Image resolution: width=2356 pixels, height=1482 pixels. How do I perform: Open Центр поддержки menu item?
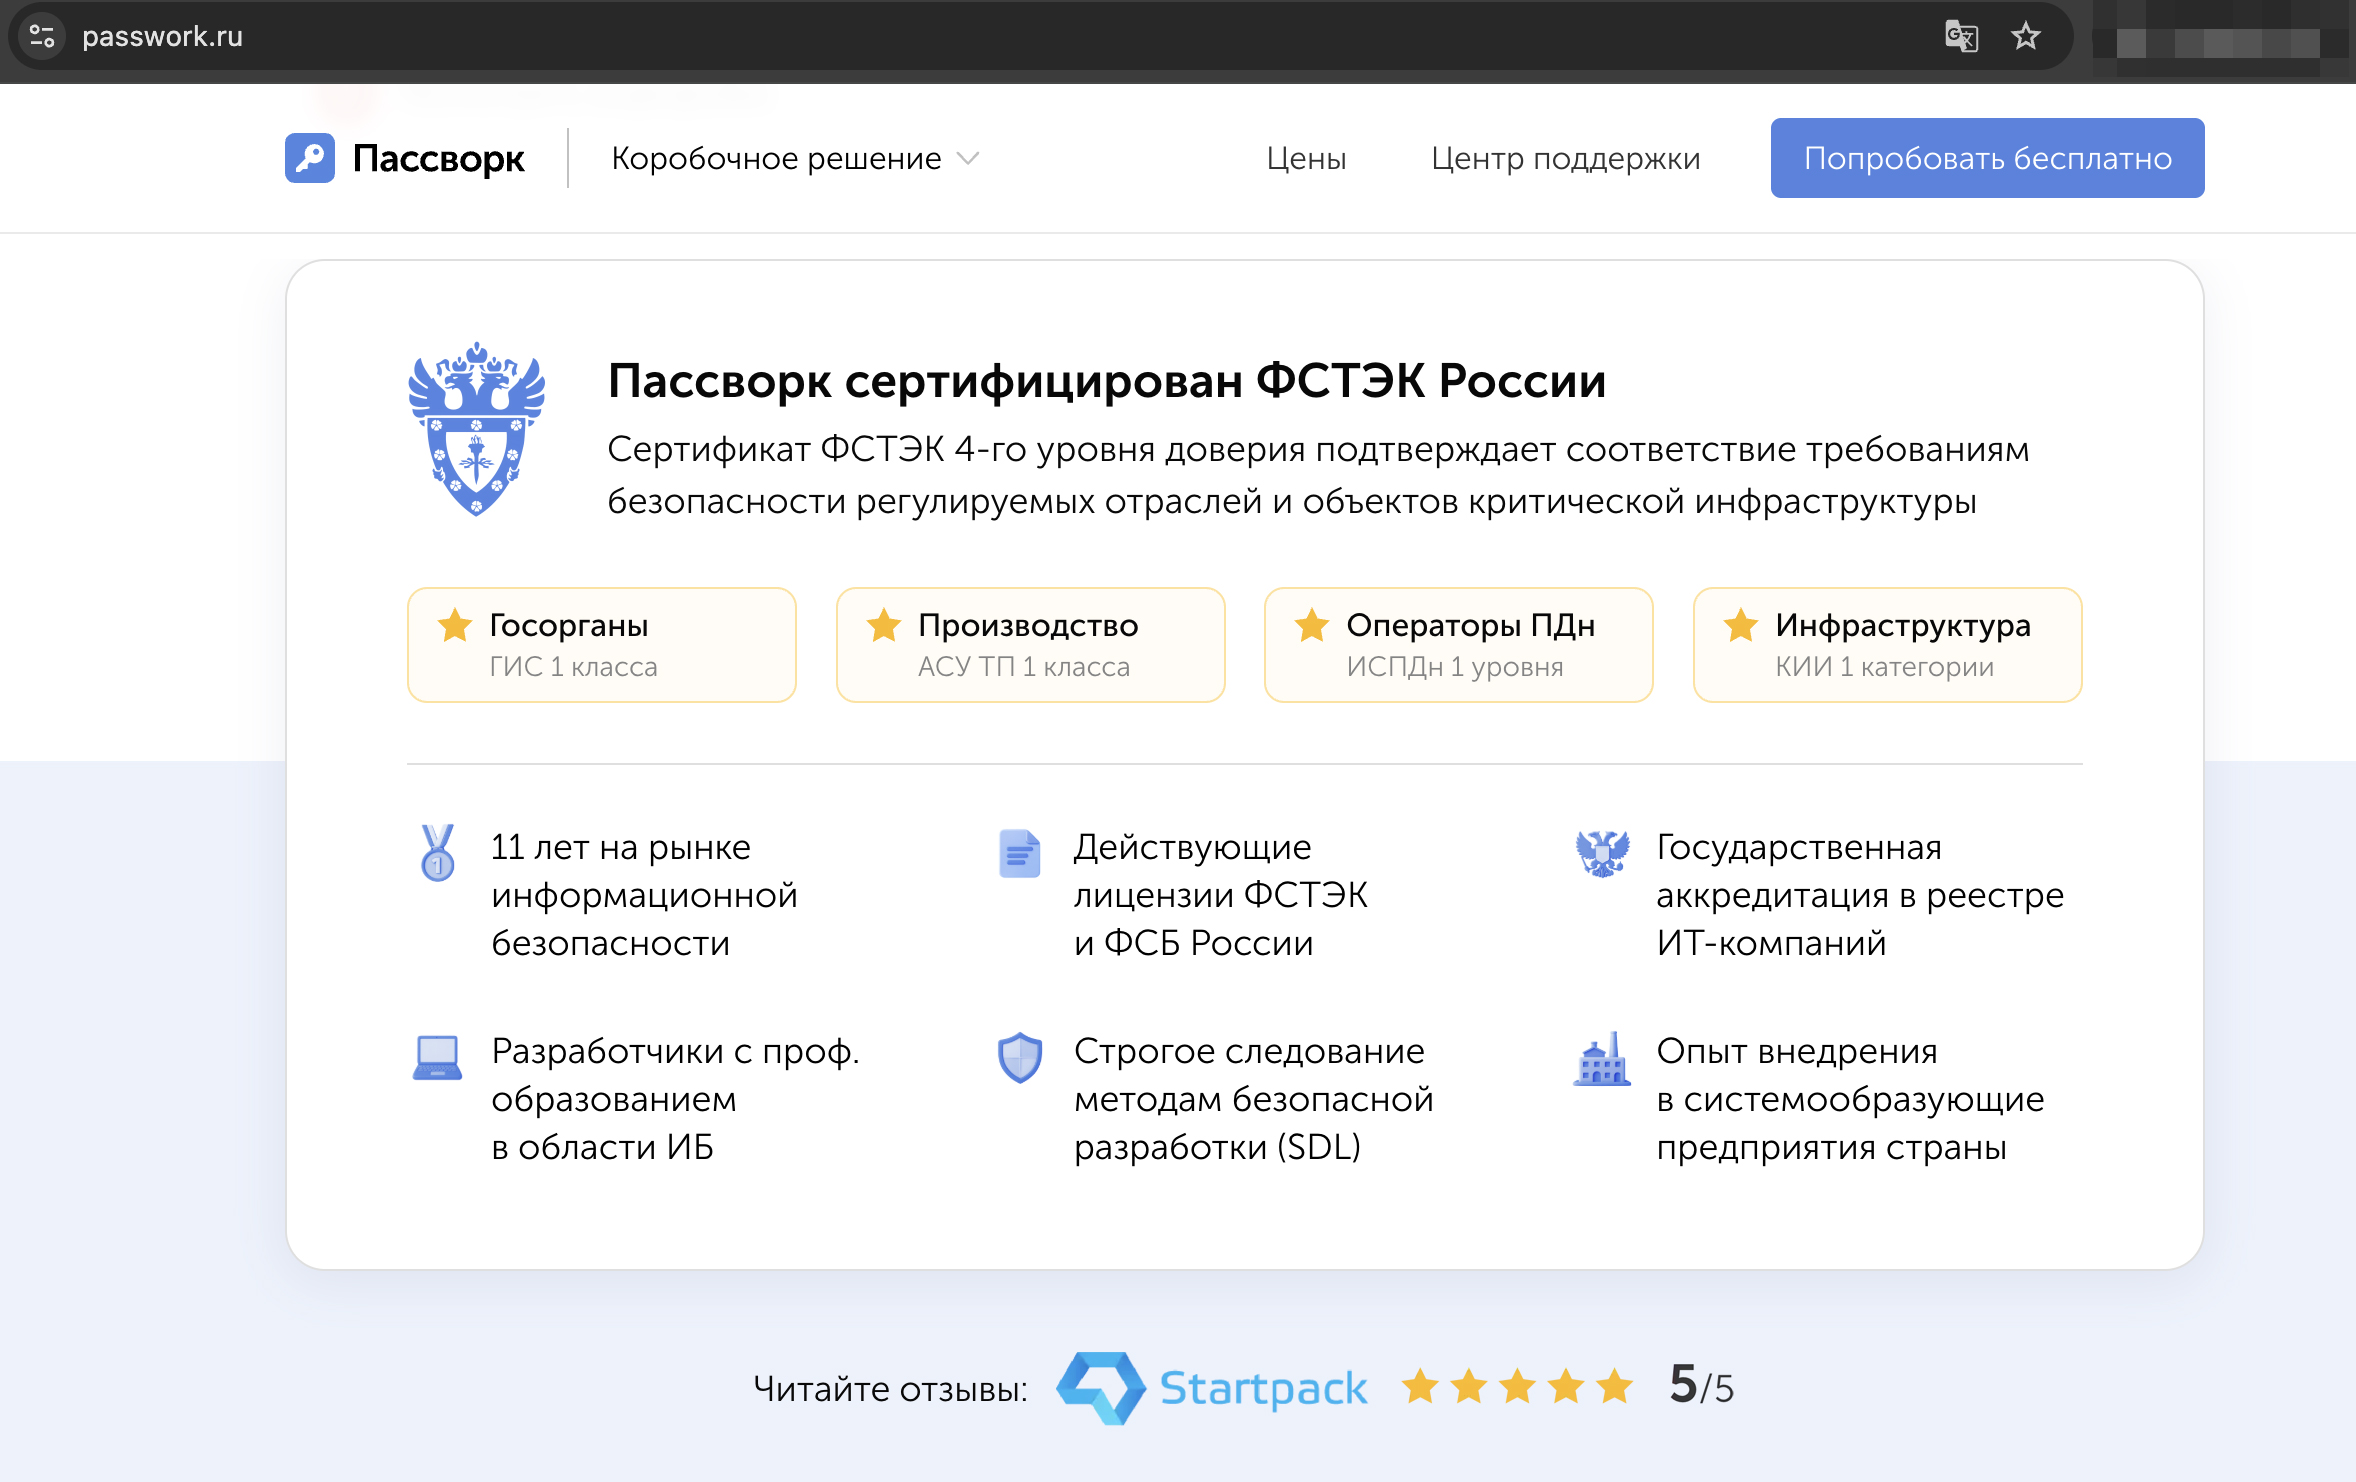(x=1565, y=159)
